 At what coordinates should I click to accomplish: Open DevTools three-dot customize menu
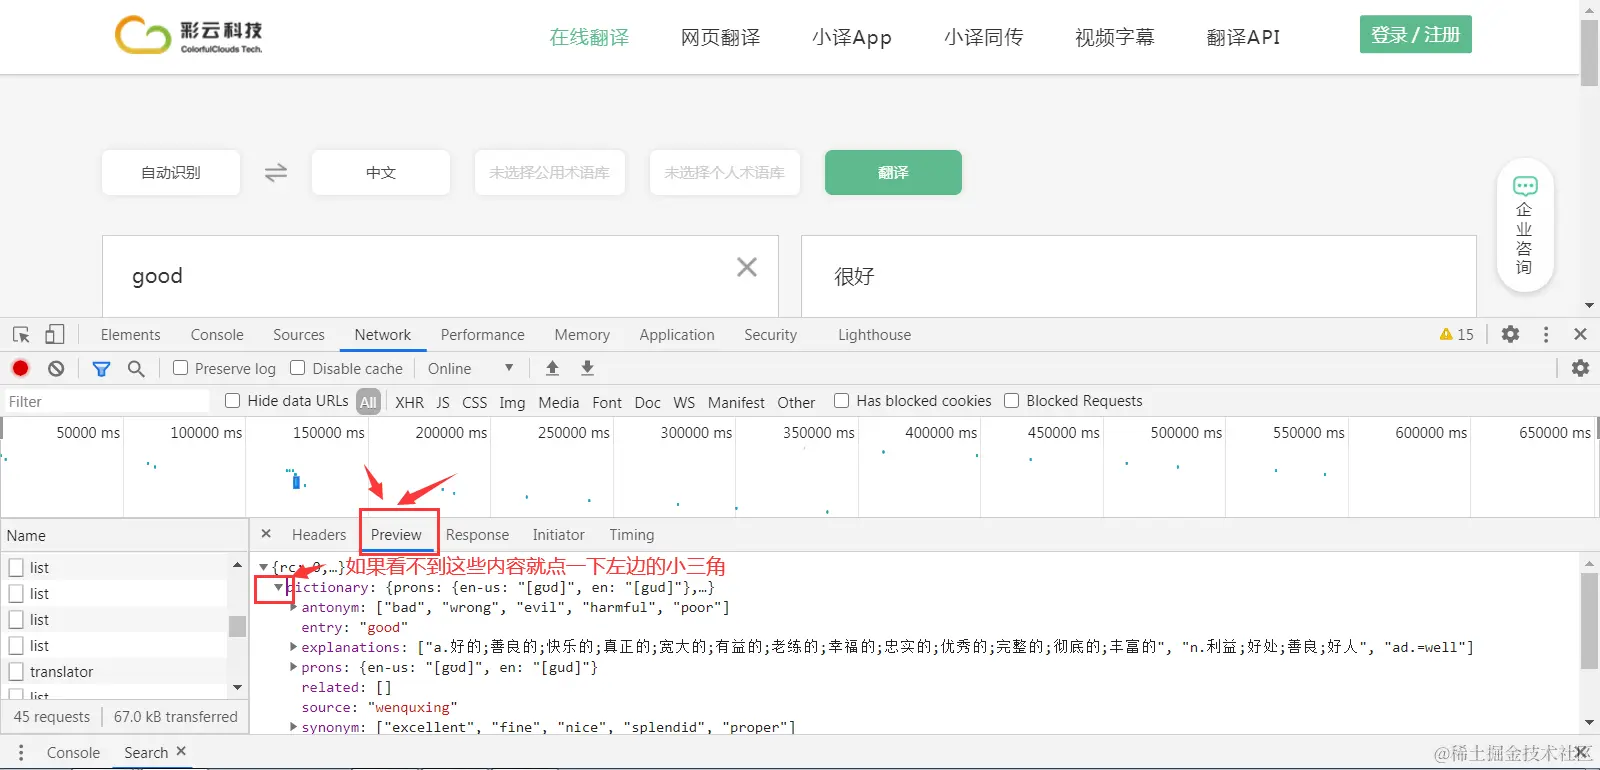pyautogui.click(x=1546, y=334)
